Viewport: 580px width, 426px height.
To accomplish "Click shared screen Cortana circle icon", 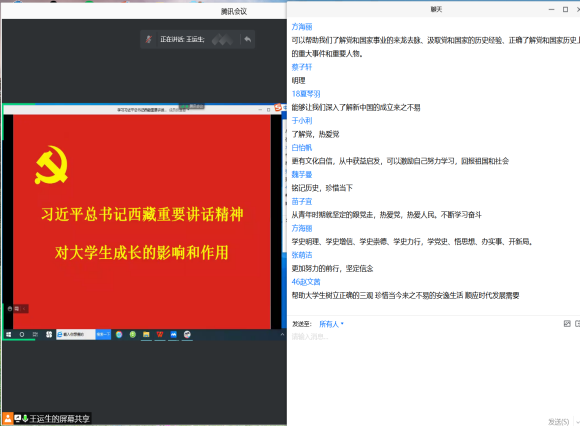I will pyautogui.click(x=22, y=335).
